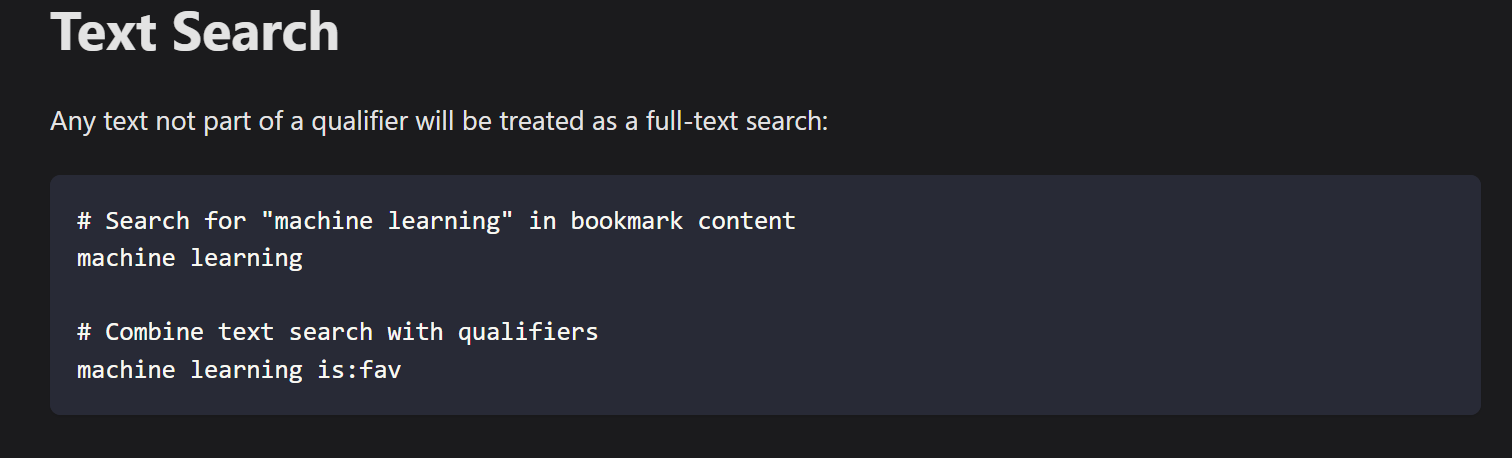The width and height of the screenshot is (1512, 458).
Task: Click "learning" in the "machine learning is:fav" line
Action: 246,370
